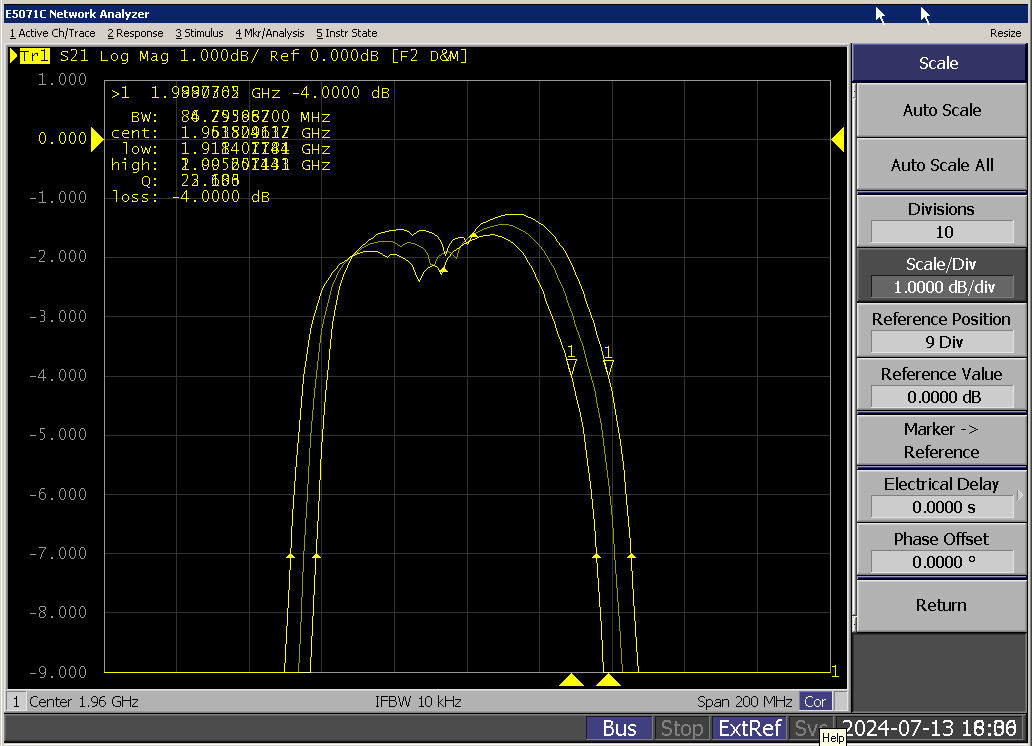Click the left reference level triangle marker
1032x746 pixels.
coord(97,141)
